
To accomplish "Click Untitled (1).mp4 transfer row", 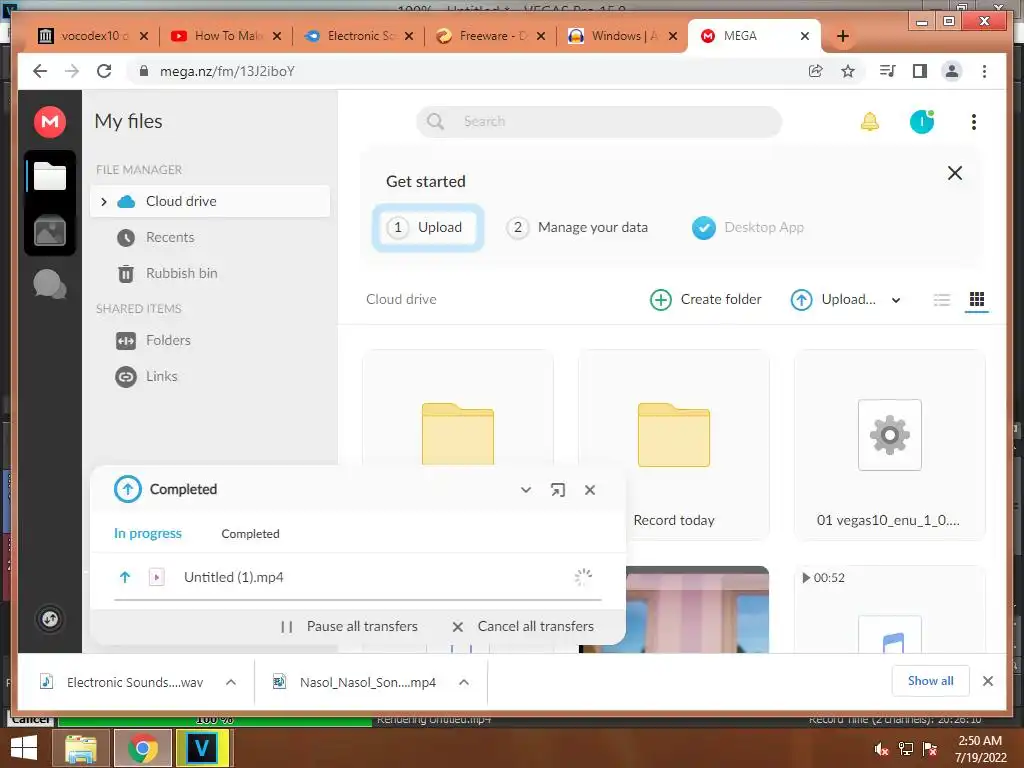I will pos(357,577).
